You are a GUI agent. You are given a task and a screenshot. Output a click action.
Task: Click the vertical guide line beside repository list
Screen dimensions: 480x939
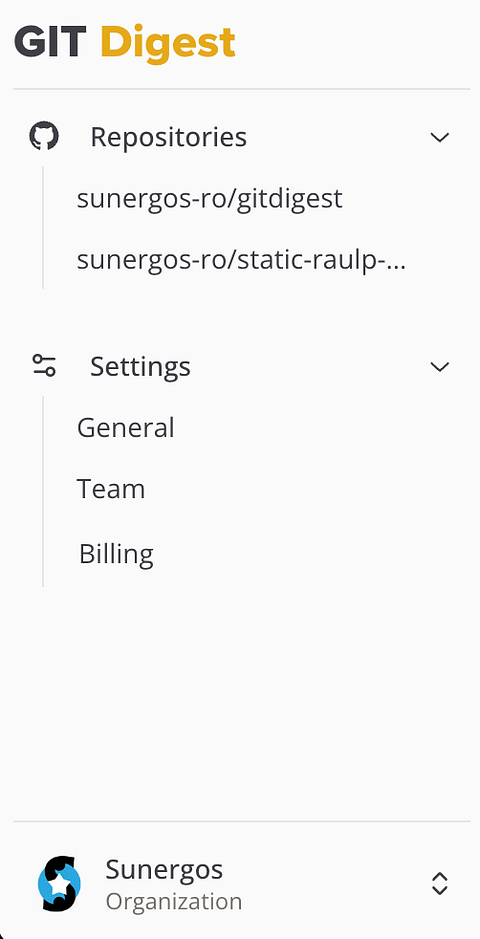[x=43, y=228]
